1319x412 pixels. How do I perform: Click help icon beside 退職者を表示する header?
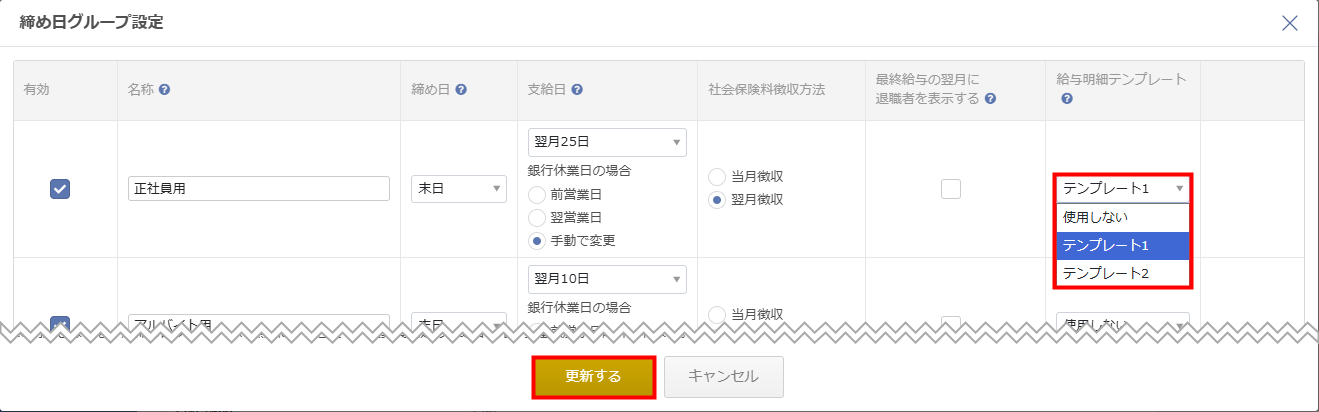(990, 99)
